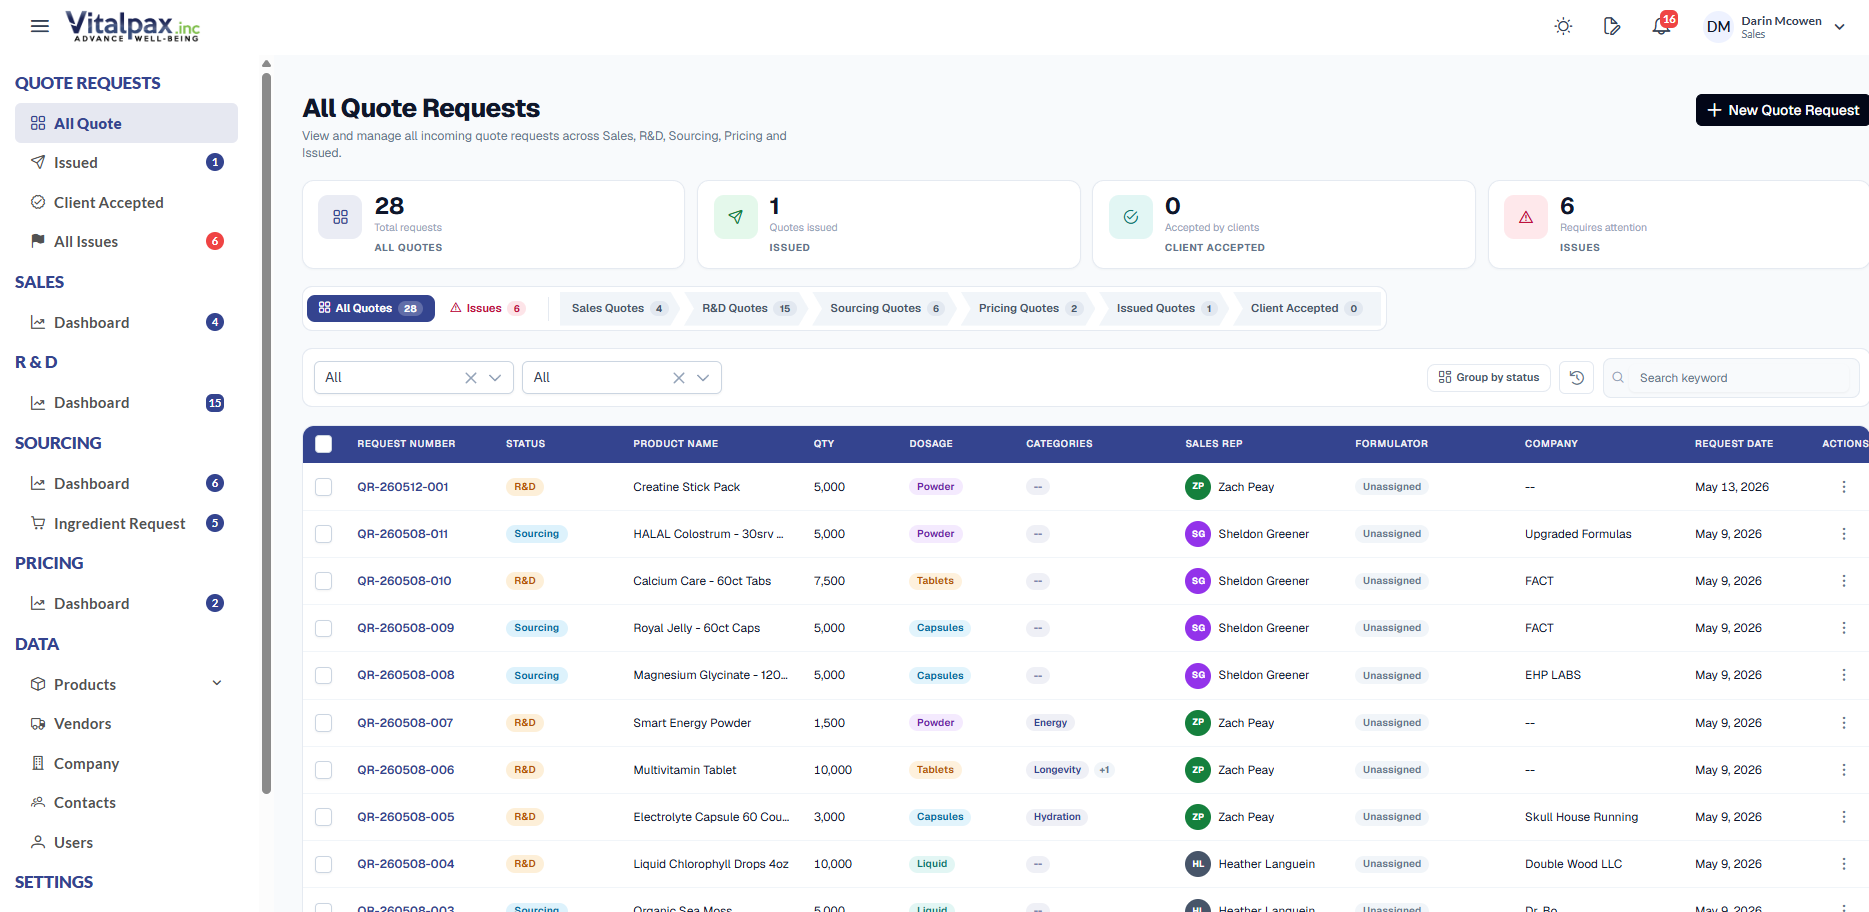This screenshot has height=912, width=1869.
Task: Click the Issues warning triangle card icon
Action: (1526, 217)
